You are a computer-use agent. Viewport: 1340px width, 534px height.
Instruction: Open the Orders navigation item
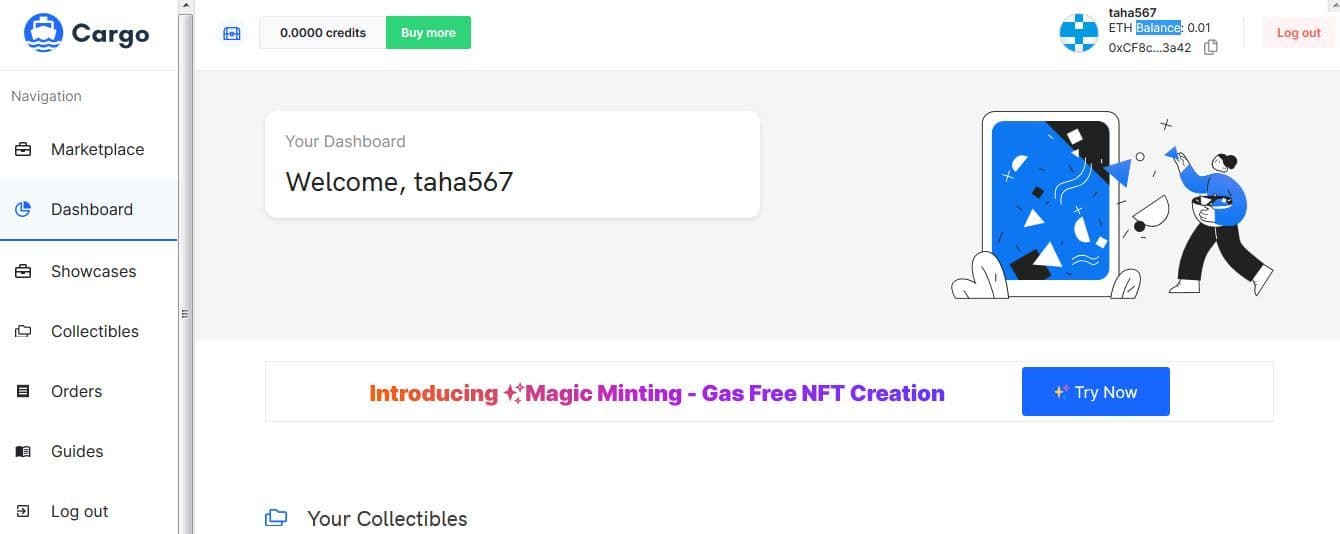pos(76,392)
